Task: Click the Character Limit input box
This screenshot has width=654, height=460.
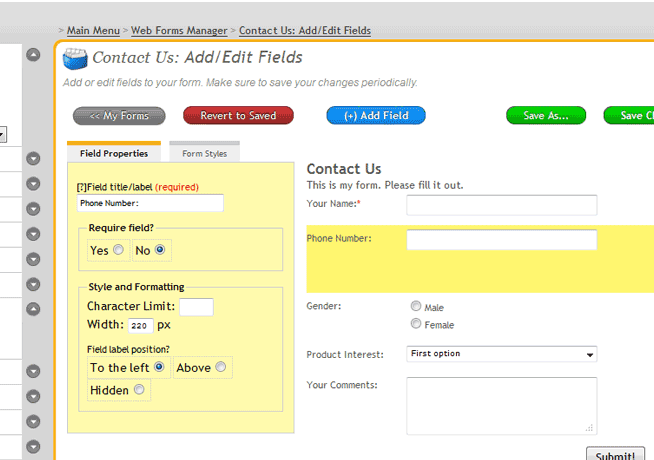Action: 196,307
